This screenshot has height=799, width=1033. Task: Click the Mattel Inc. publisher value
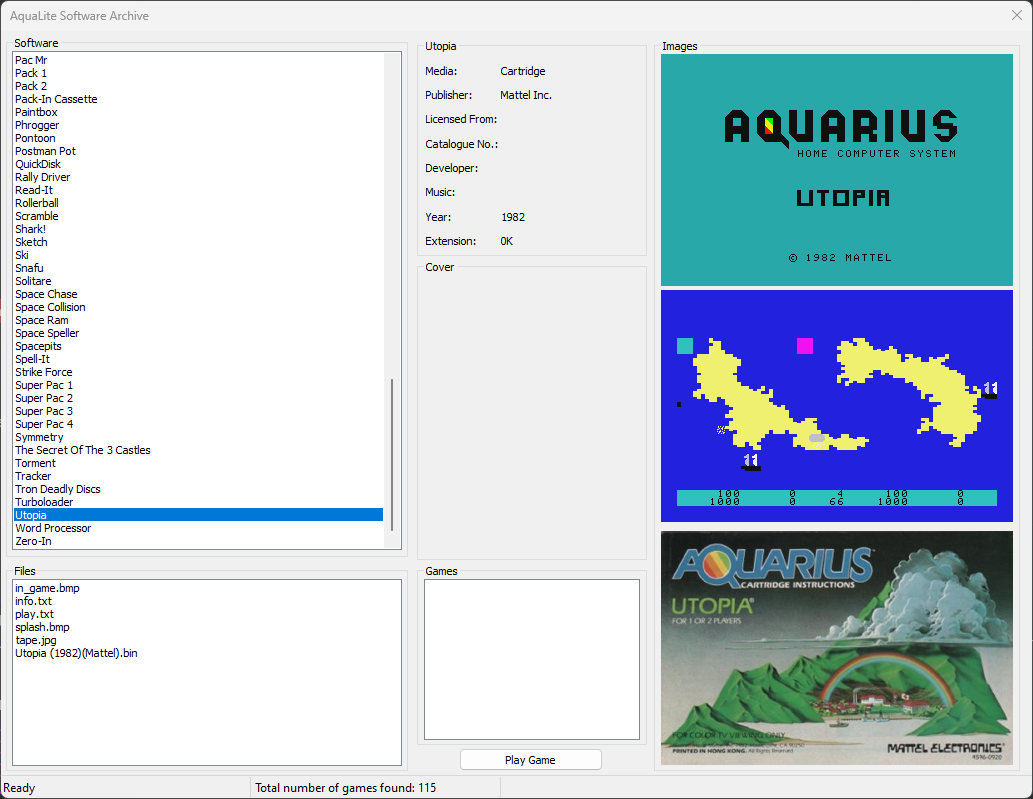[x=526, y=95]
